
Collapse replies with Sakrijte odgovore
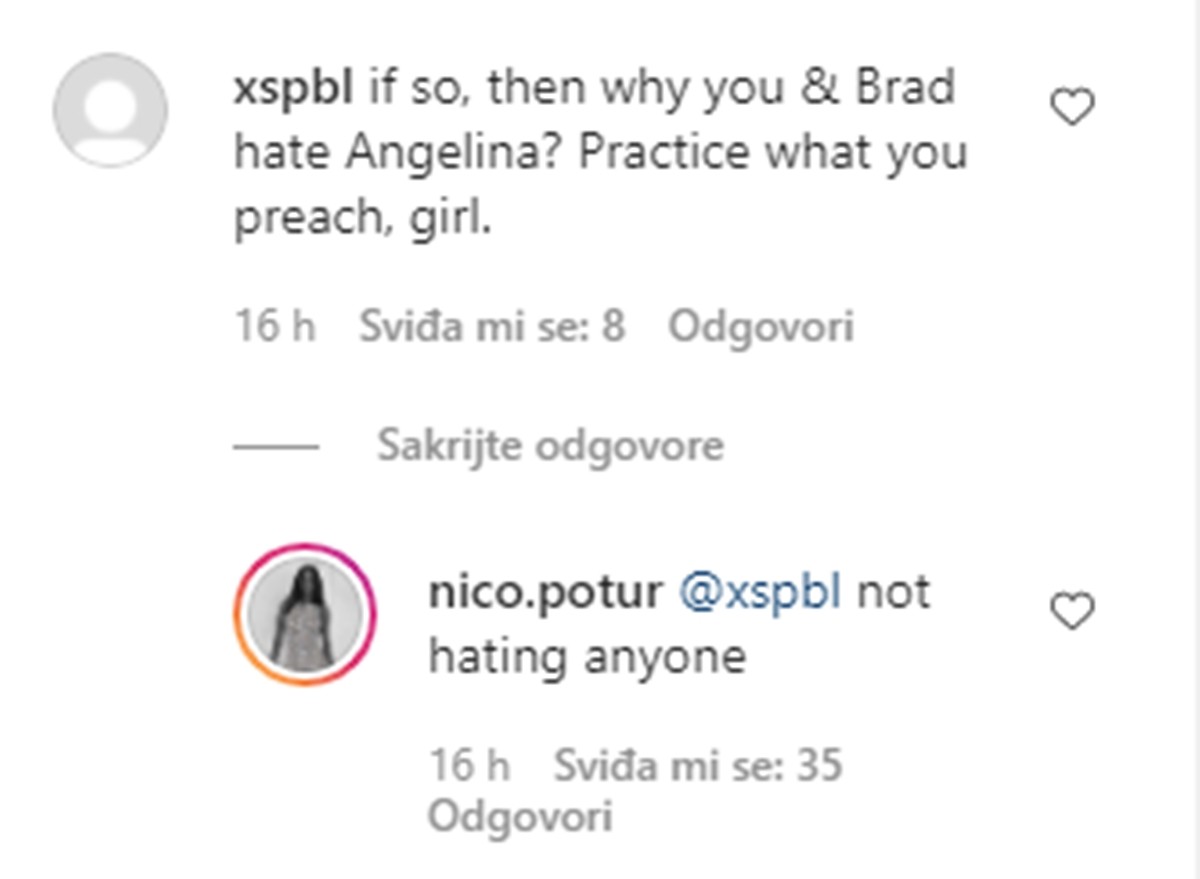[x=550, y=446]
